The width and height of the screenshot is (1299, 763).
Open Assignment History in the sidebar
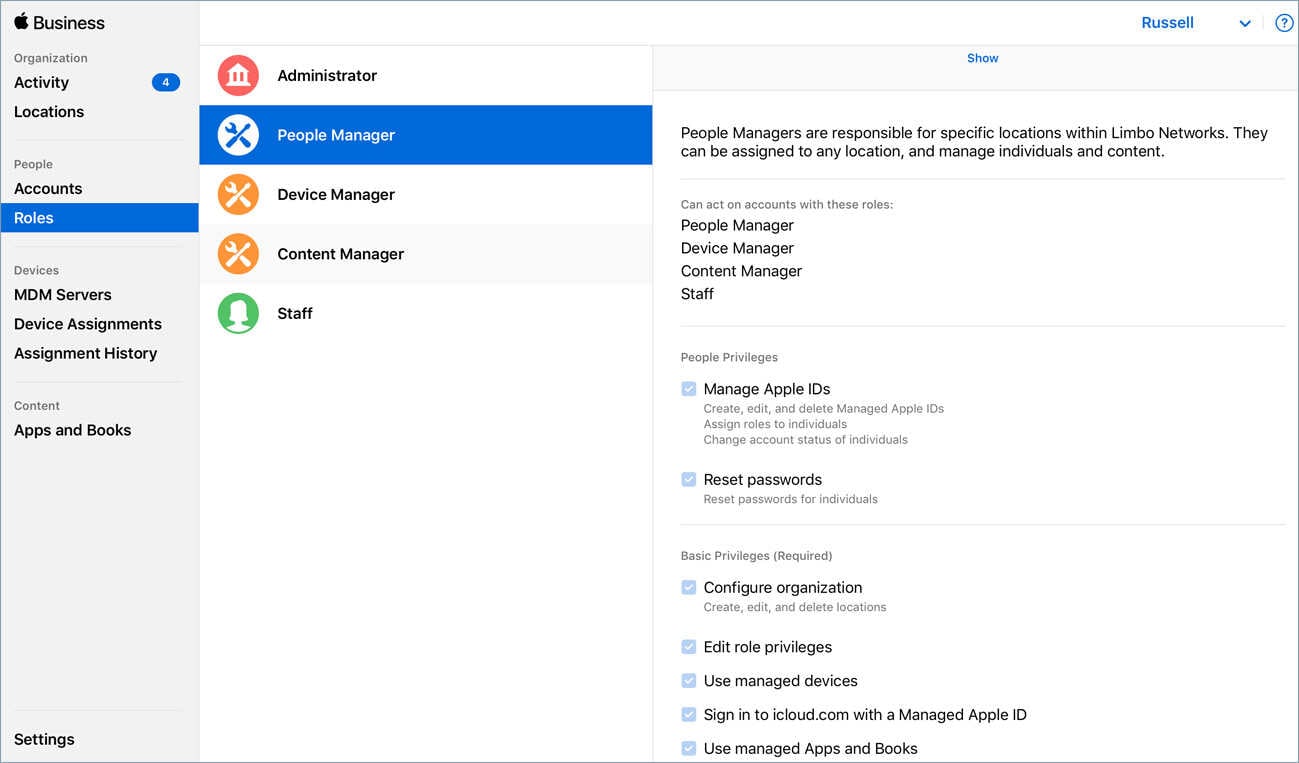(x=86, y=353)
